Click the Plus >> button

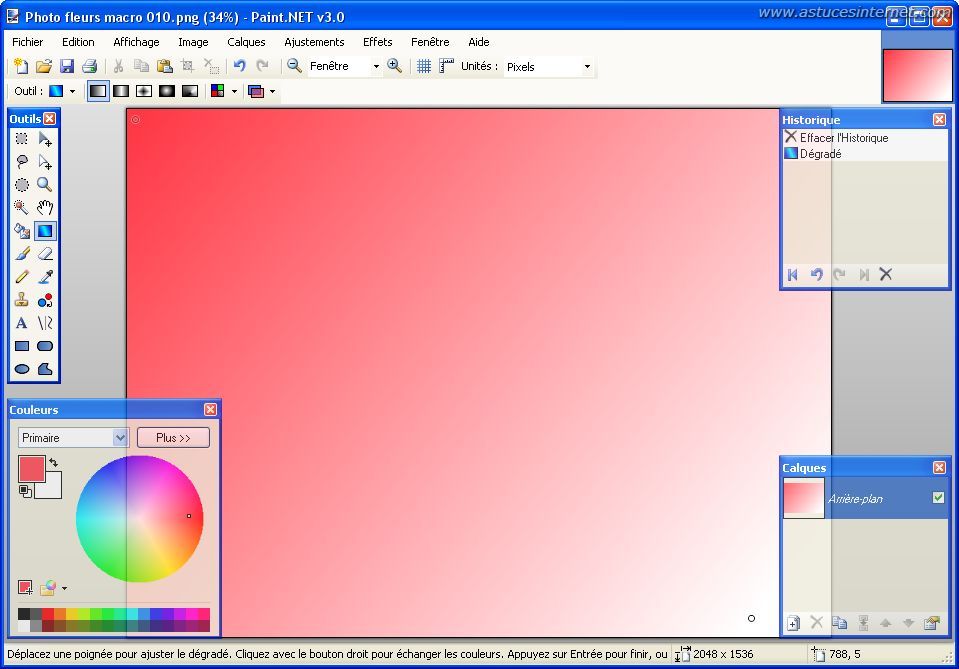coord(173,438)
